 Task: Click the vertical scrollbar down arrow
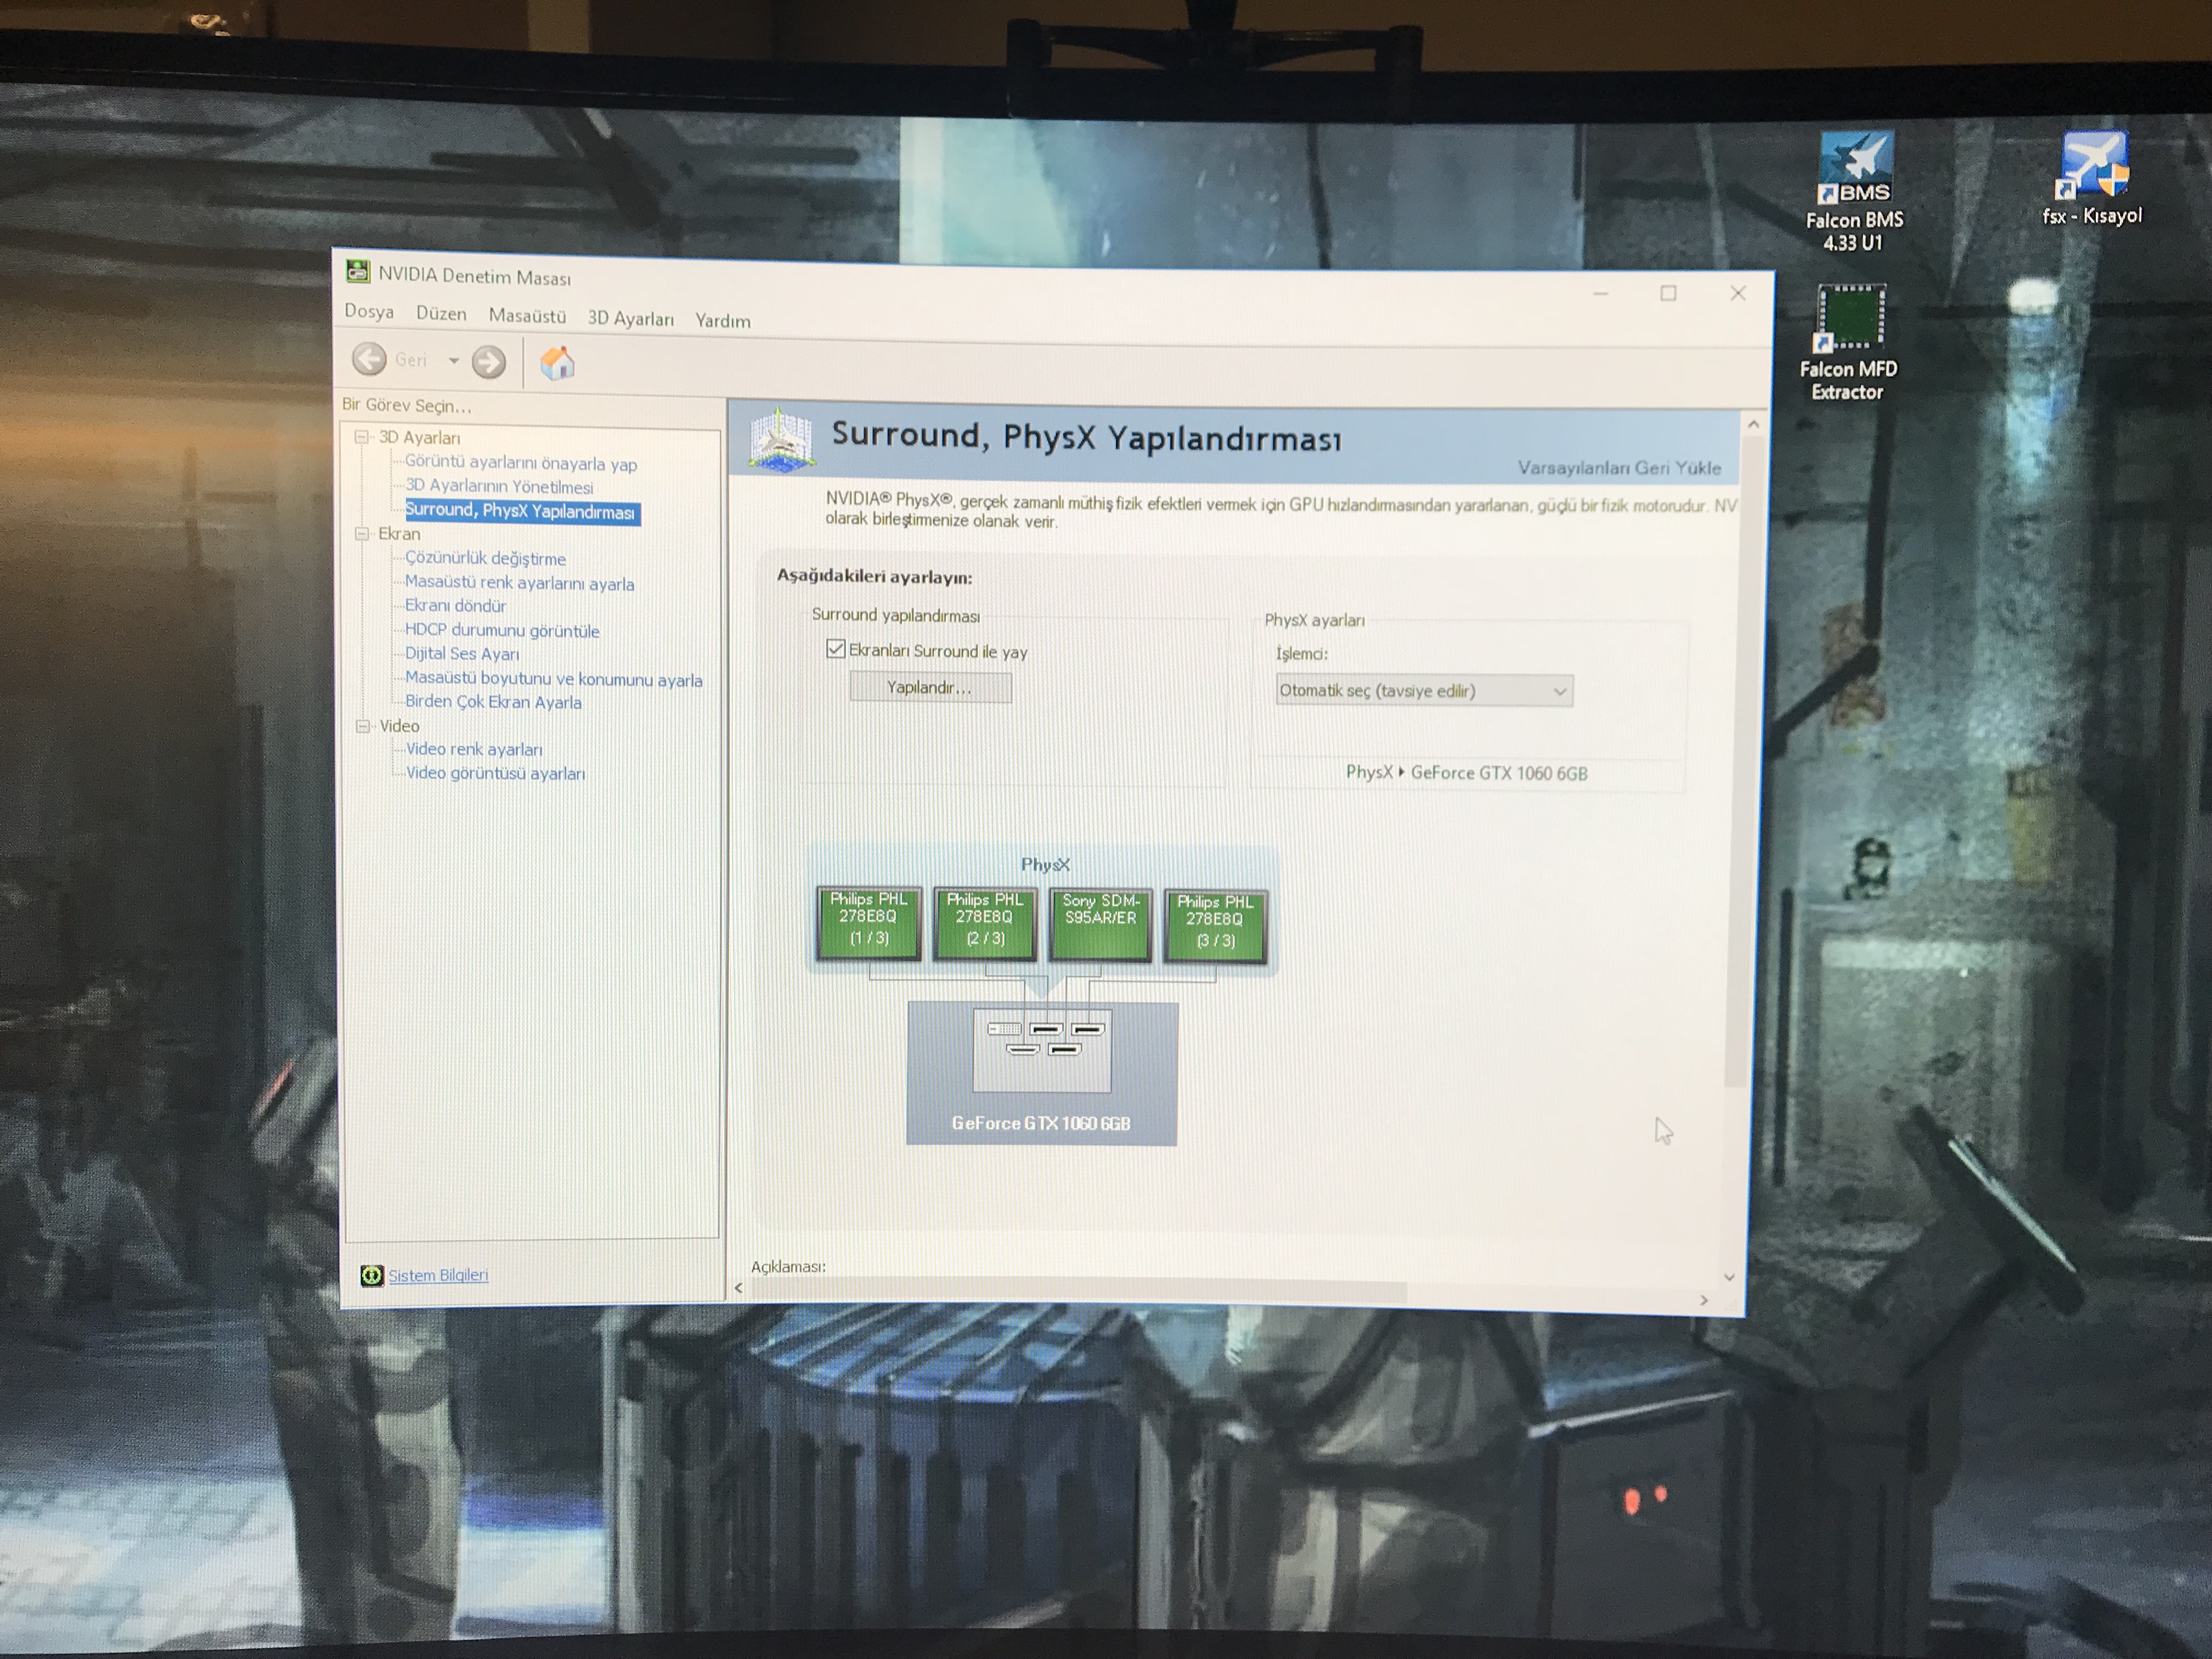[1730, 1277]
